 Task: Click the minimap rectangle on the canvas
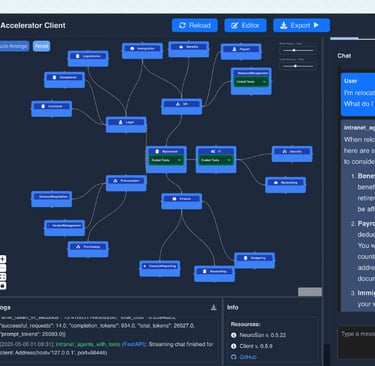[310, 292]
